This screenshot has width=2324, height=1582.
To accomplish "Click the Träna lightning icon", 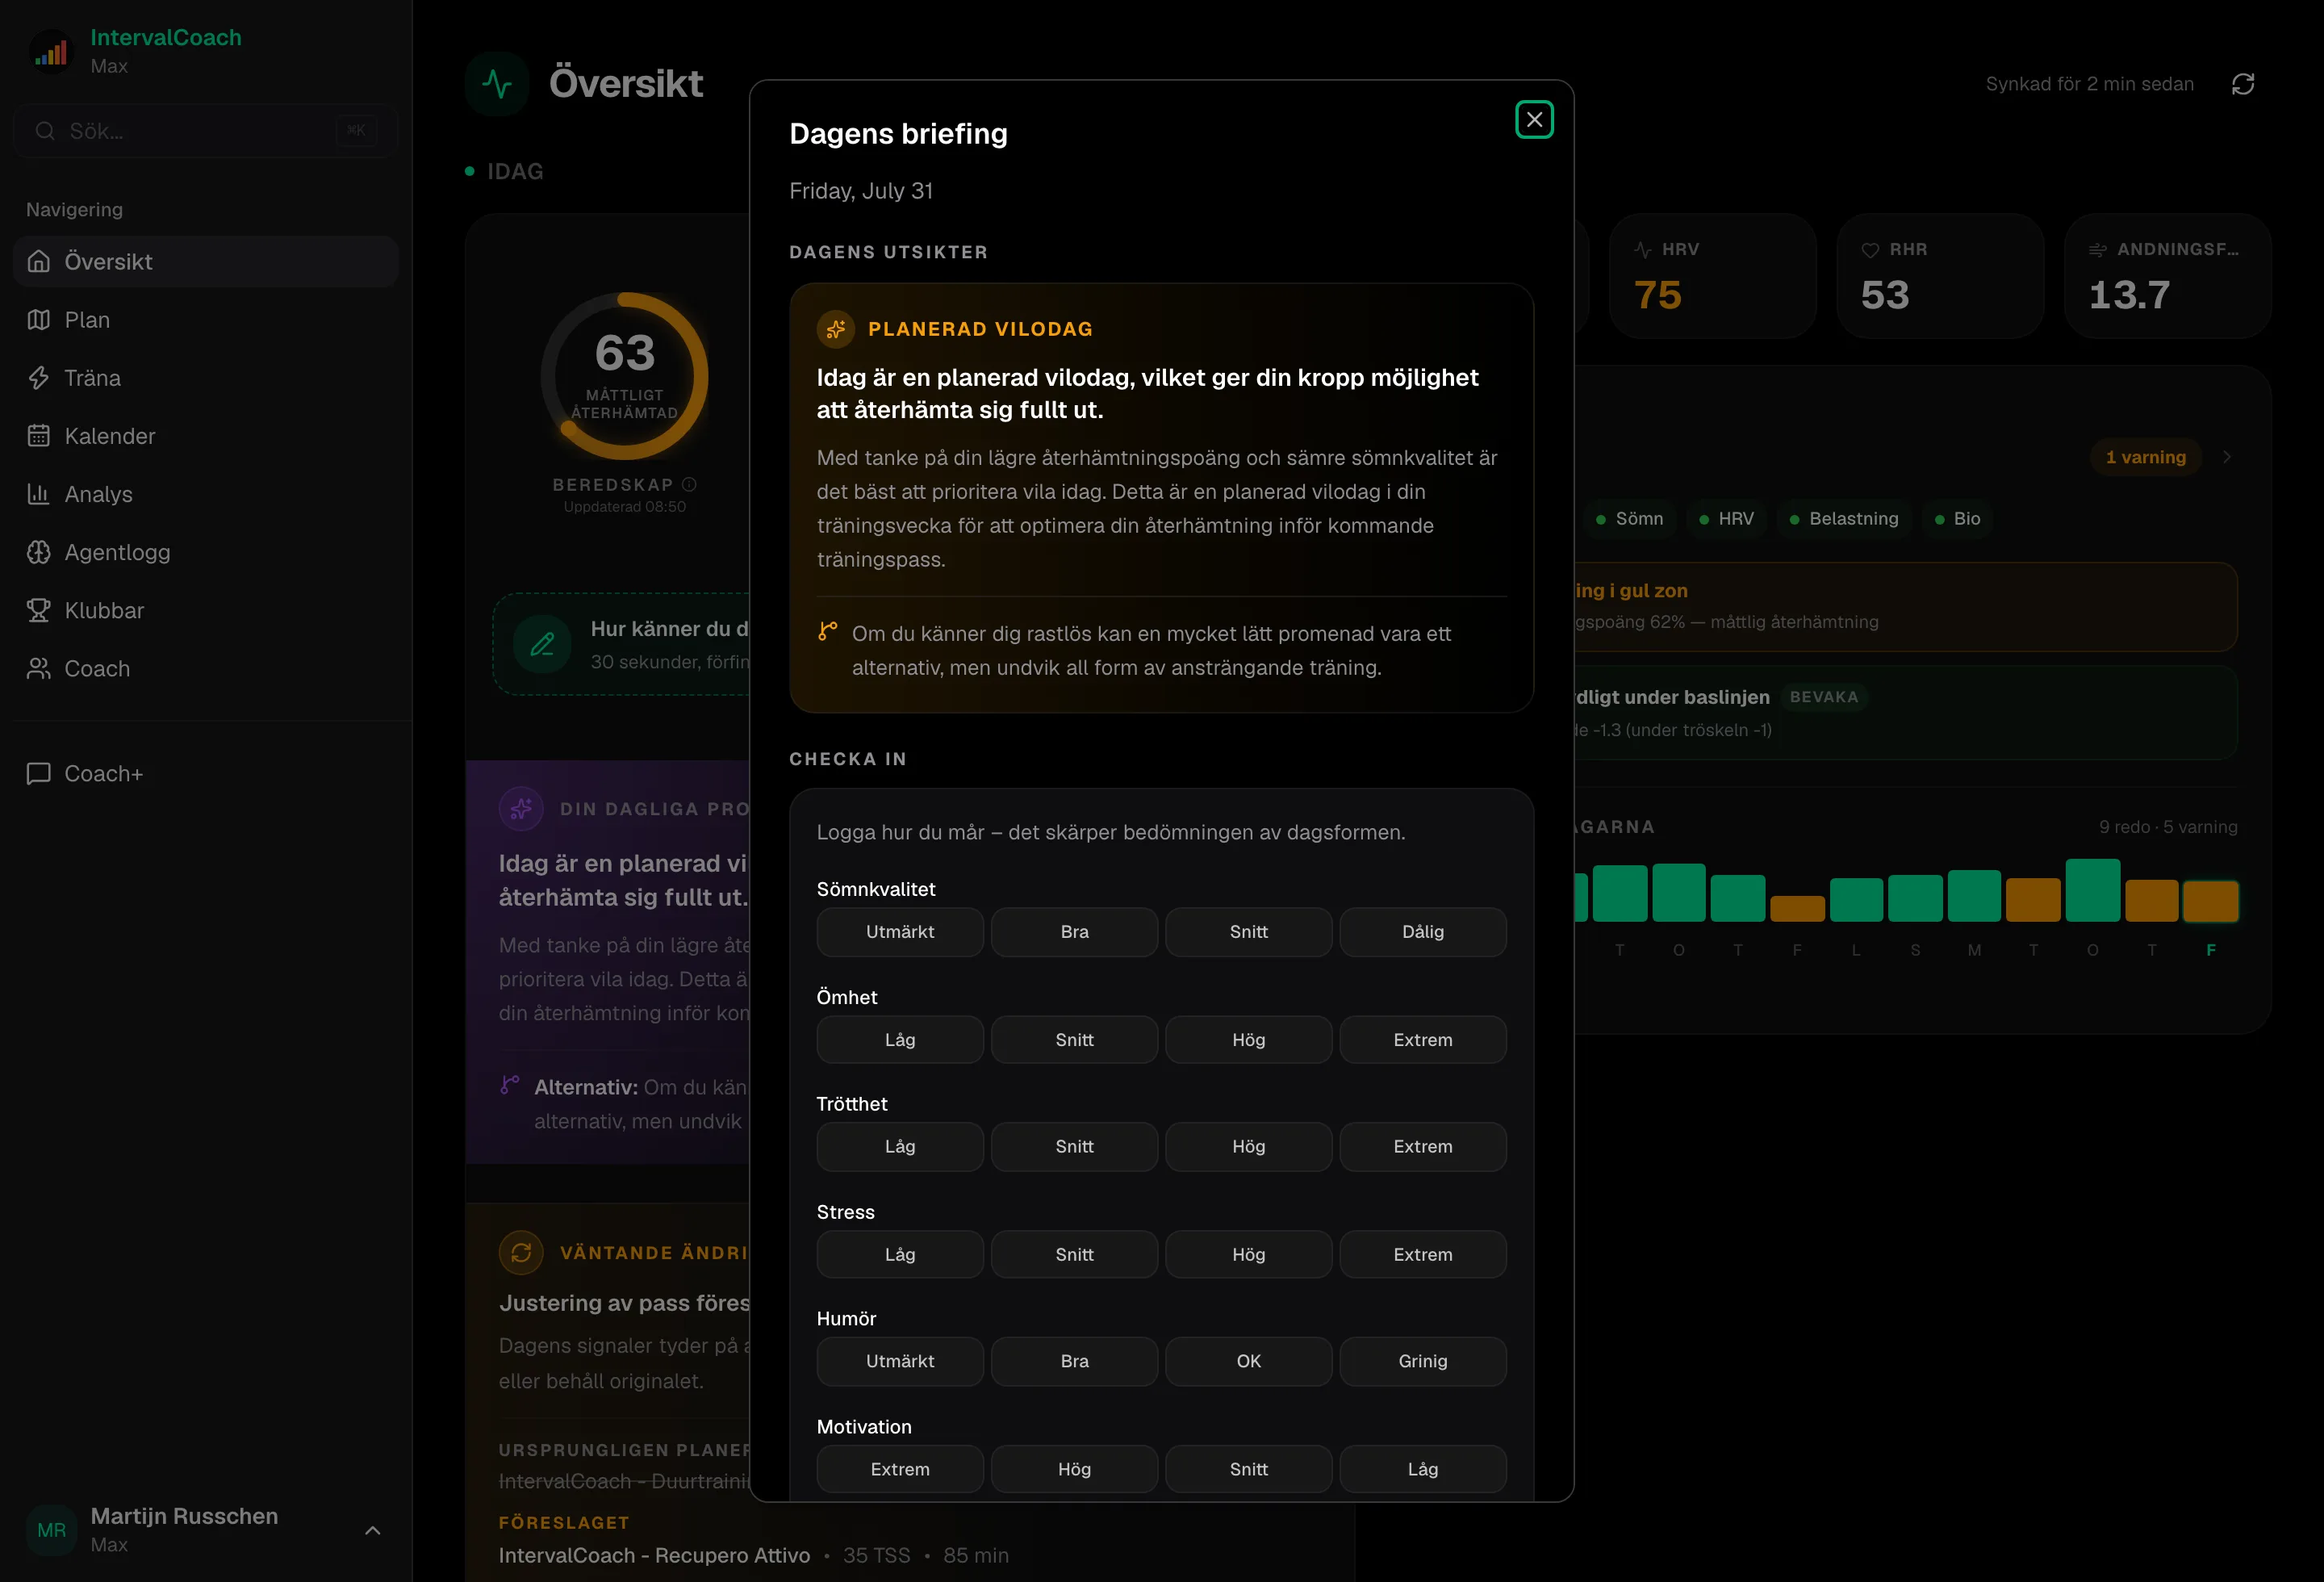I will tap(39, 377).
